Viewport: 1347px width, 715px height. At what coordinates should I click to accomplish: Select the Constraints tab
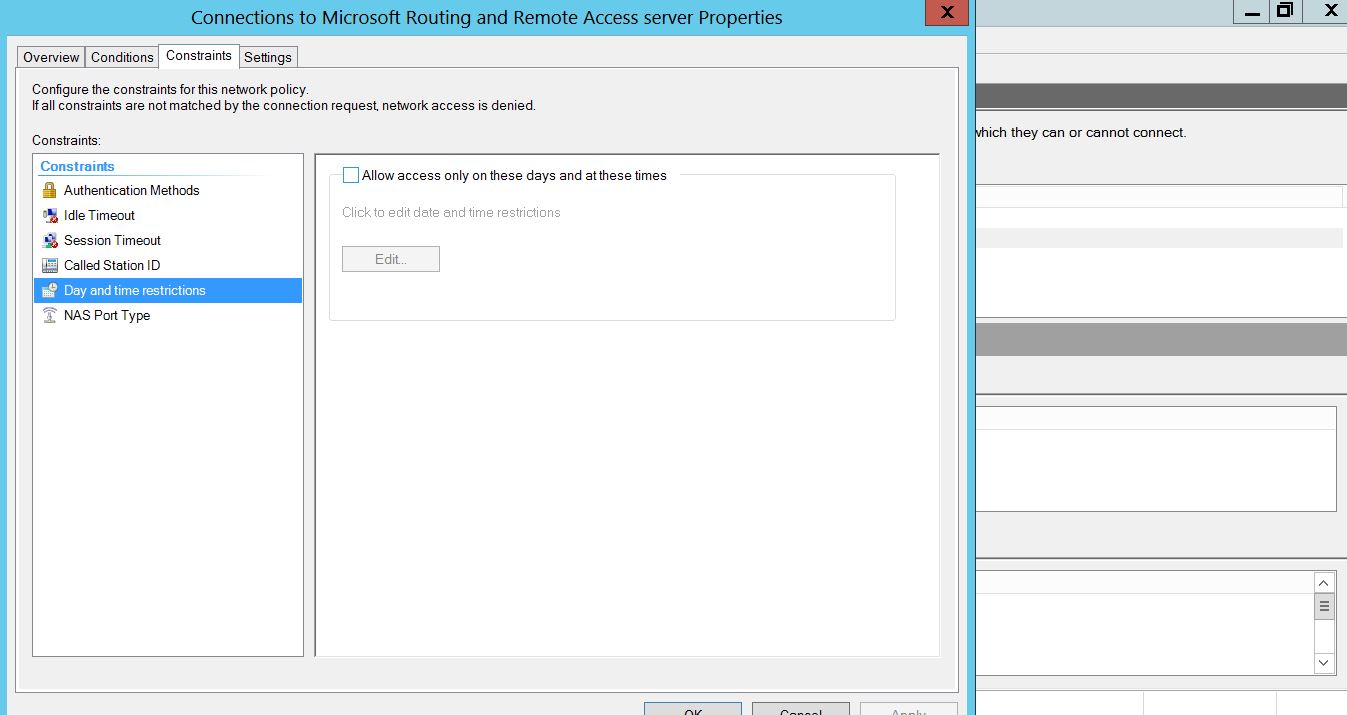click(199, 56)
